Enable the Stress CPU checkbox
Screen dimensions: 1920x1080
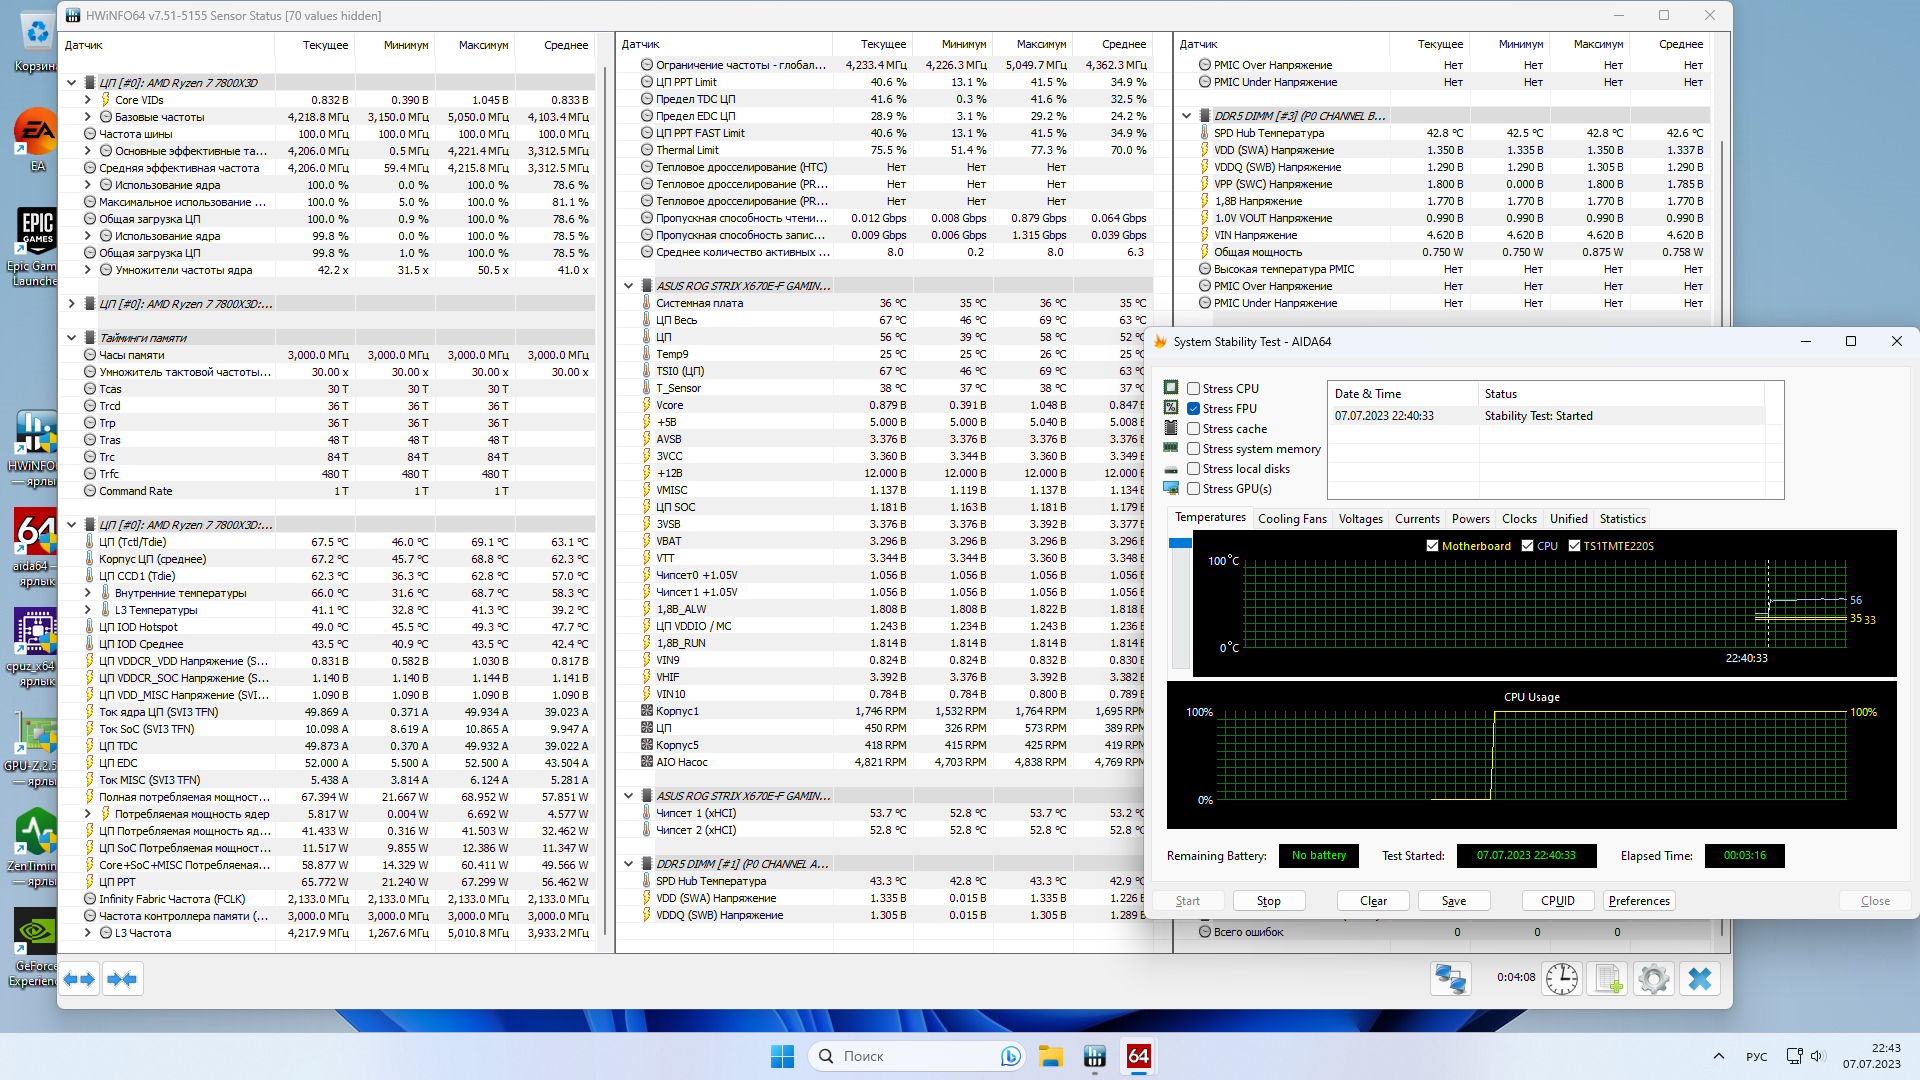(x=1193, y=389)
